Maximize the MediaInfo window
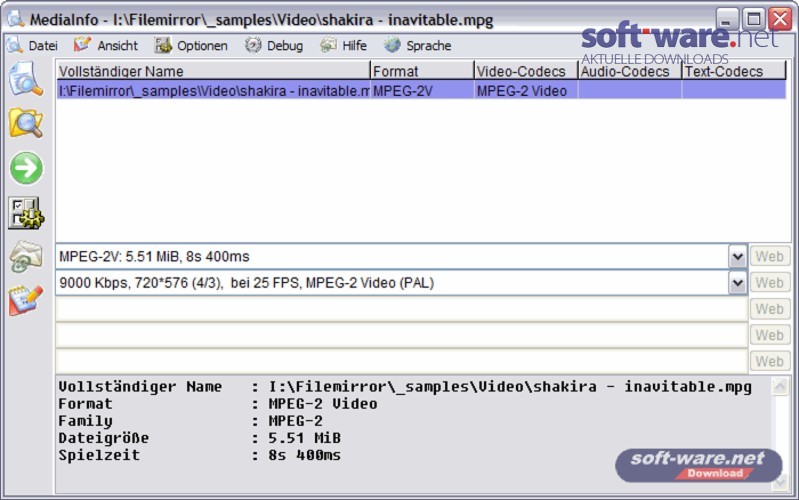 [x=754, y=20]
